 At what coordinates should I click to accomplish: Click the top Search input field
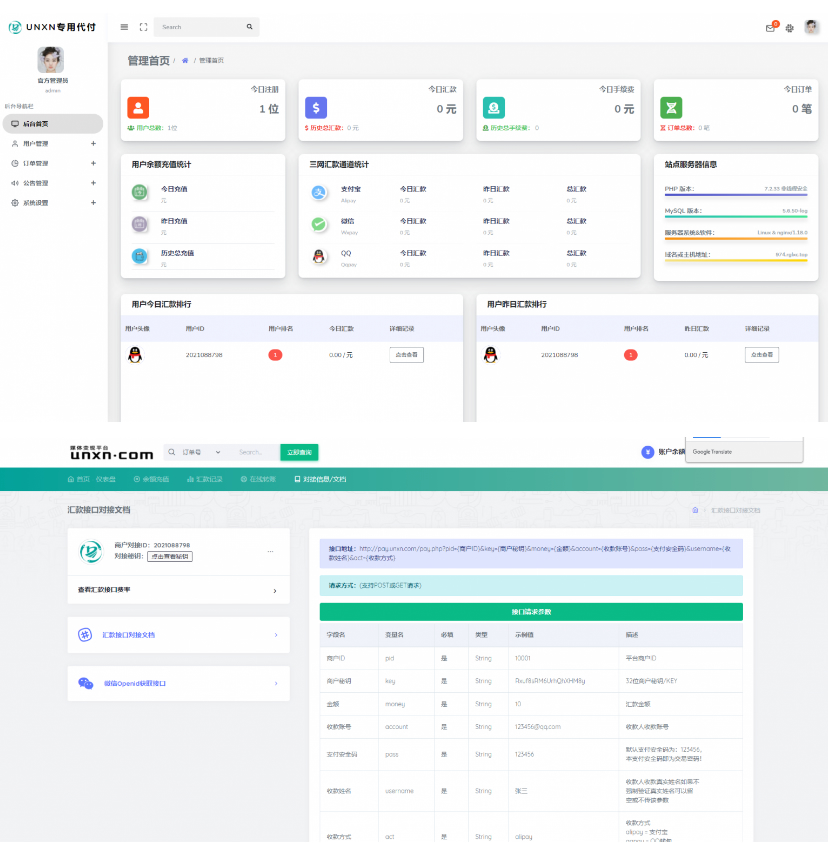pyautogui.click(x=200, y=27)
